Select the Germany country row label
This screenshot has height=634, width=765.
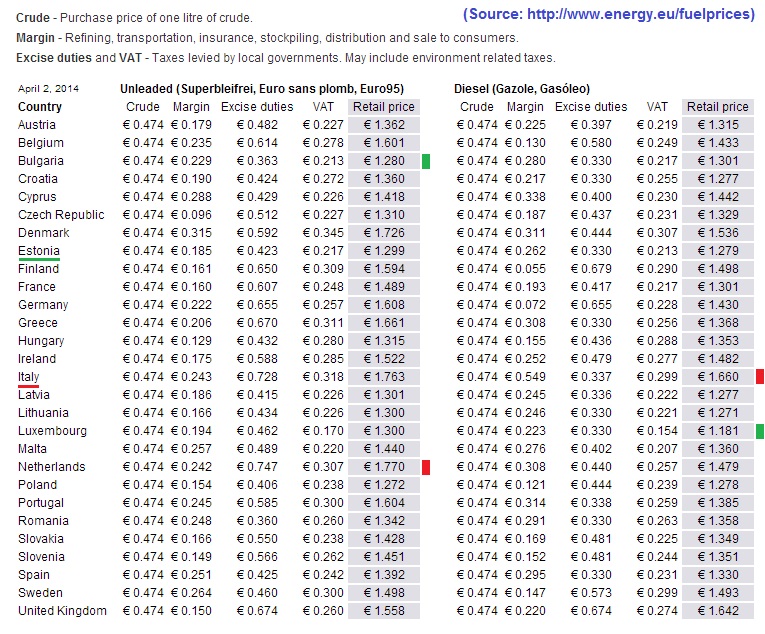click(43, 305)
